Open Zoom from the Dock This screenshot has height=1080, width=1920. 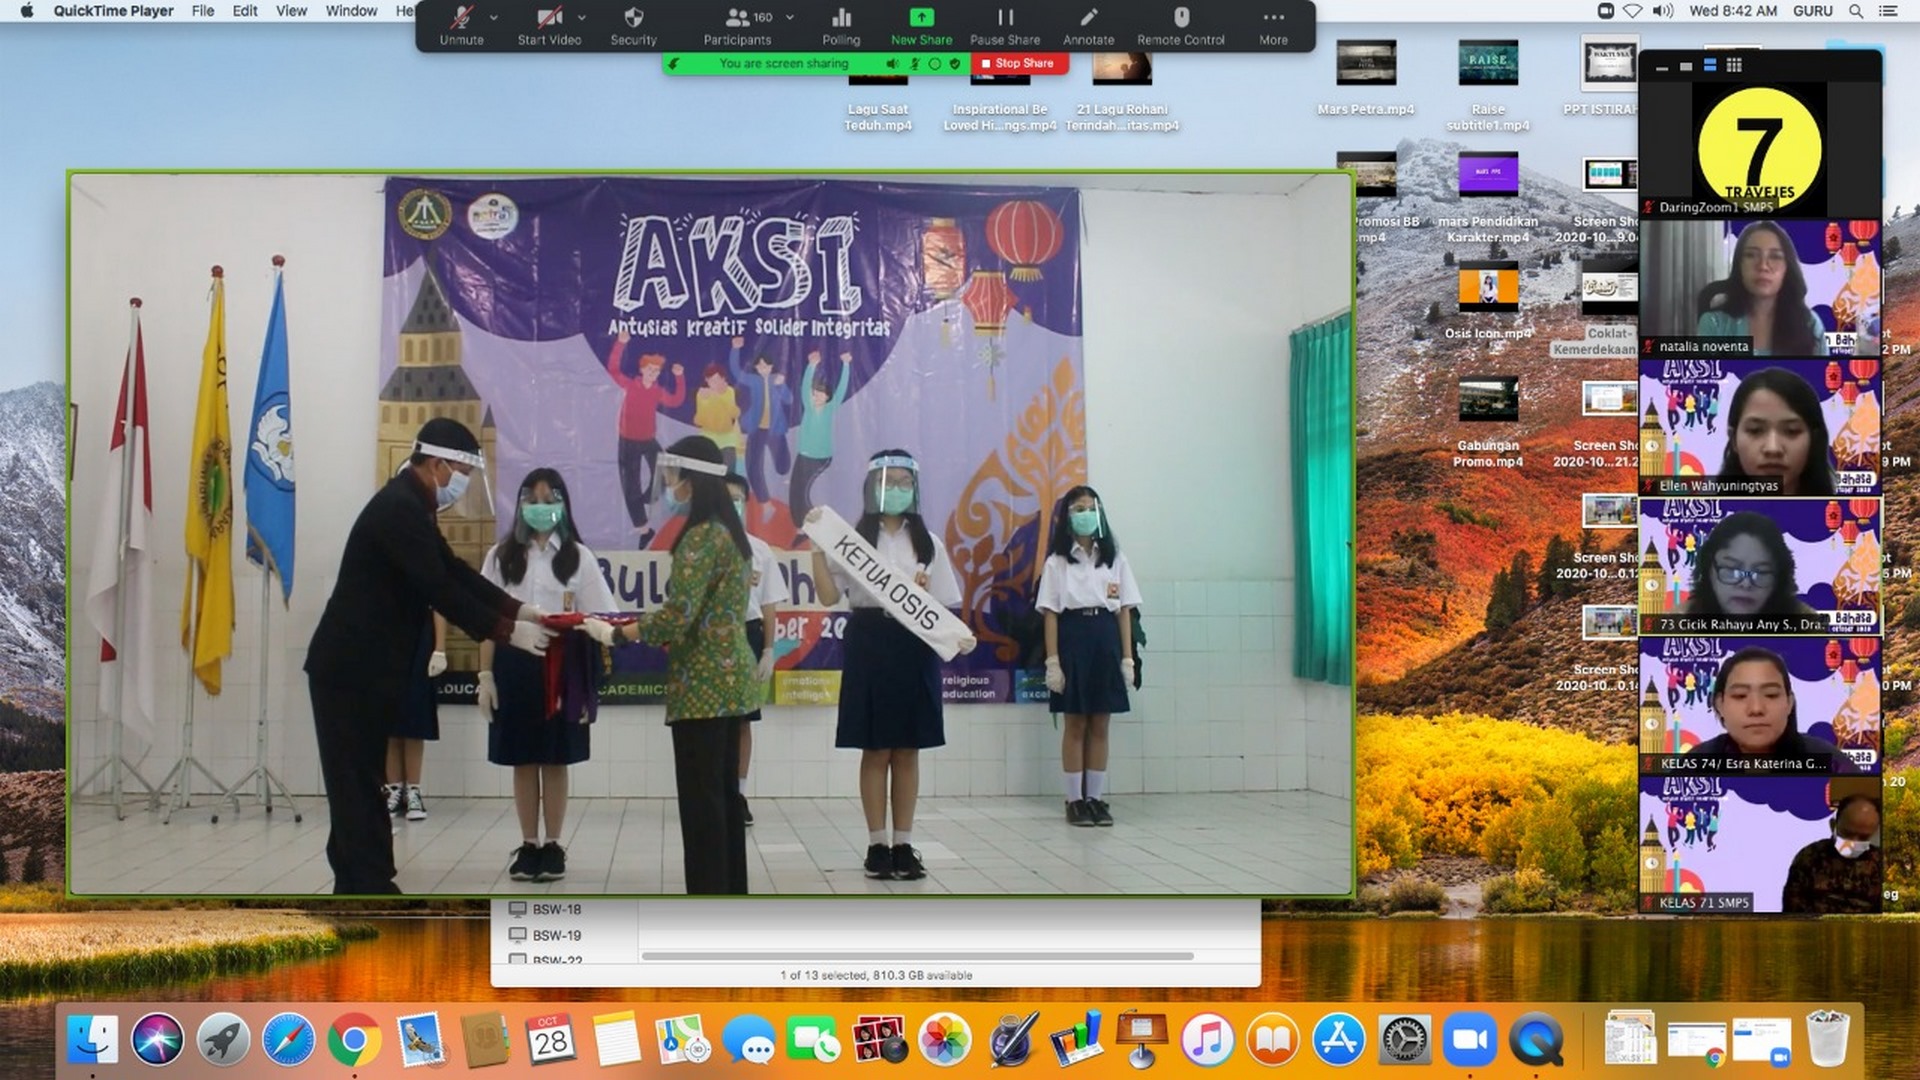1469,1040
